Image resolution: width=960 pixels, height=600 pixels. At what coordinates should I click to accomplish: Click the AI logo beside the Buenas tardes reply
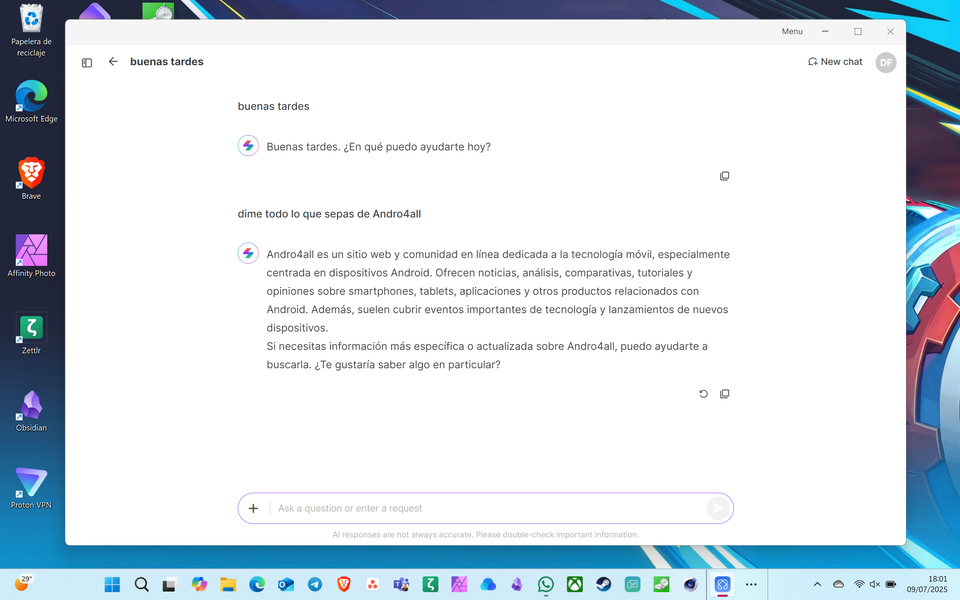[x=248, y=146]
